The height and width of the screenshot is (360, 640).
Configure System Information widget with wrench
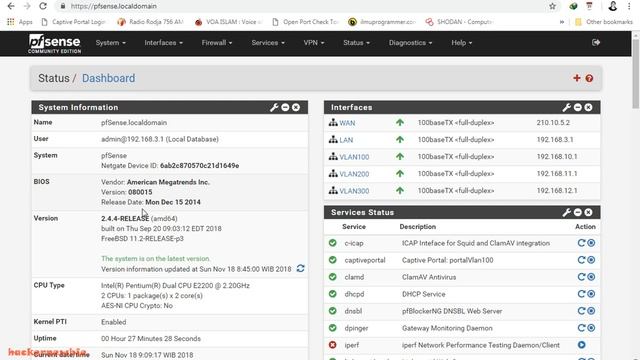point(274,107)
